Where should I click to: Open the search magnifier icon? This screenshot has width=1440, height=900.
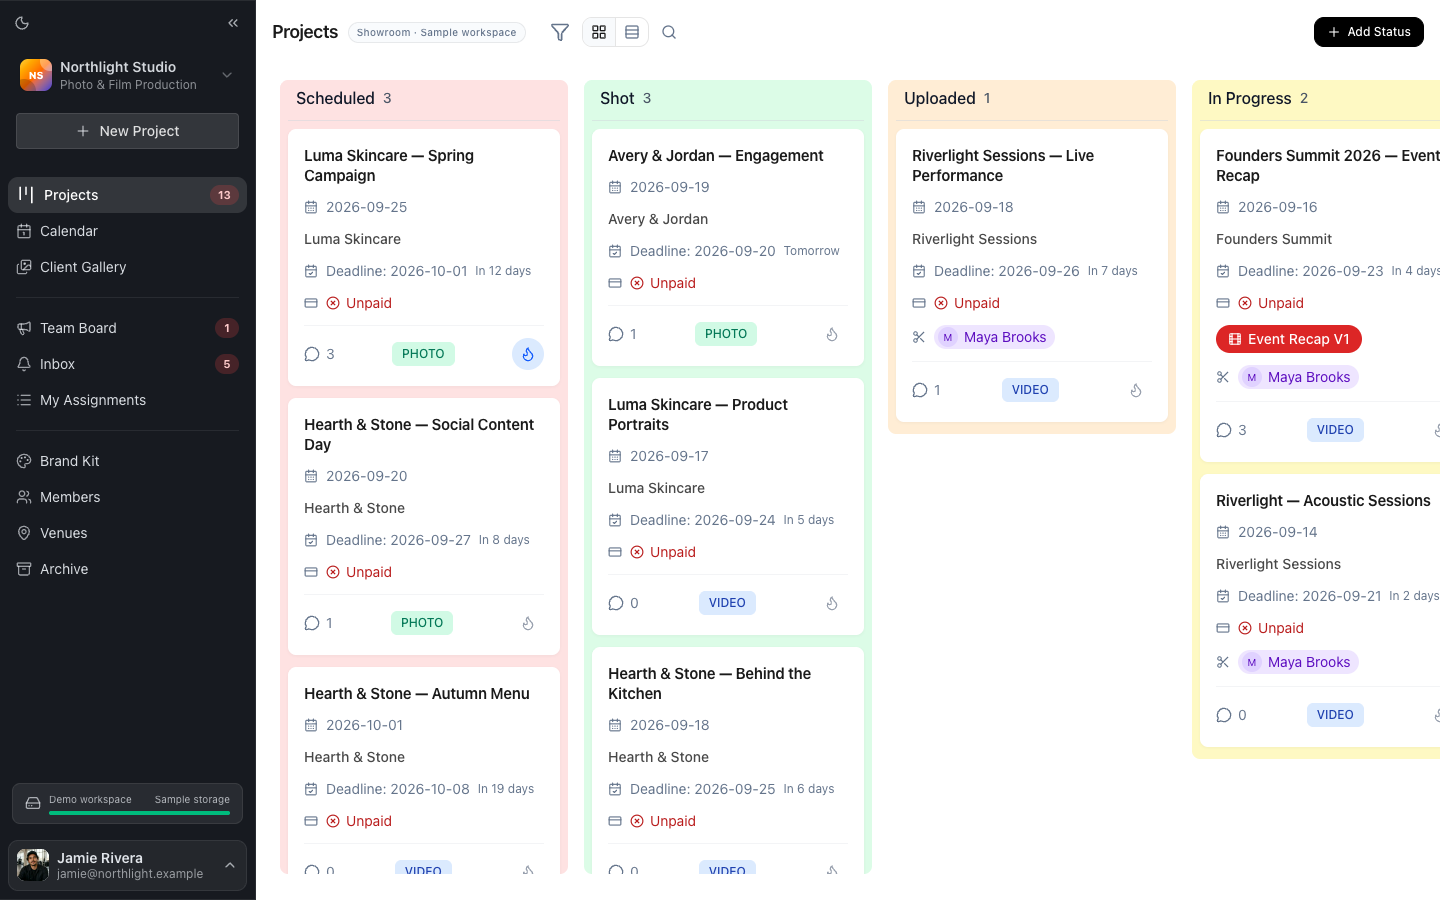(x=669, y=32)
